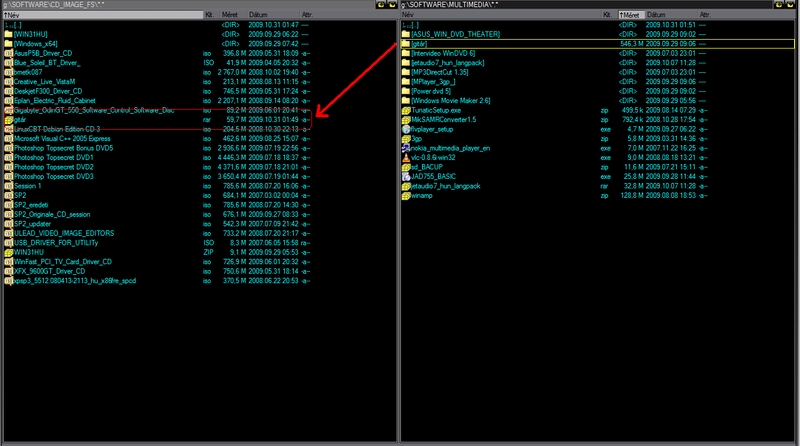Select Eplan_Electric_Fluid_Cabinet file name

(55, 101)
